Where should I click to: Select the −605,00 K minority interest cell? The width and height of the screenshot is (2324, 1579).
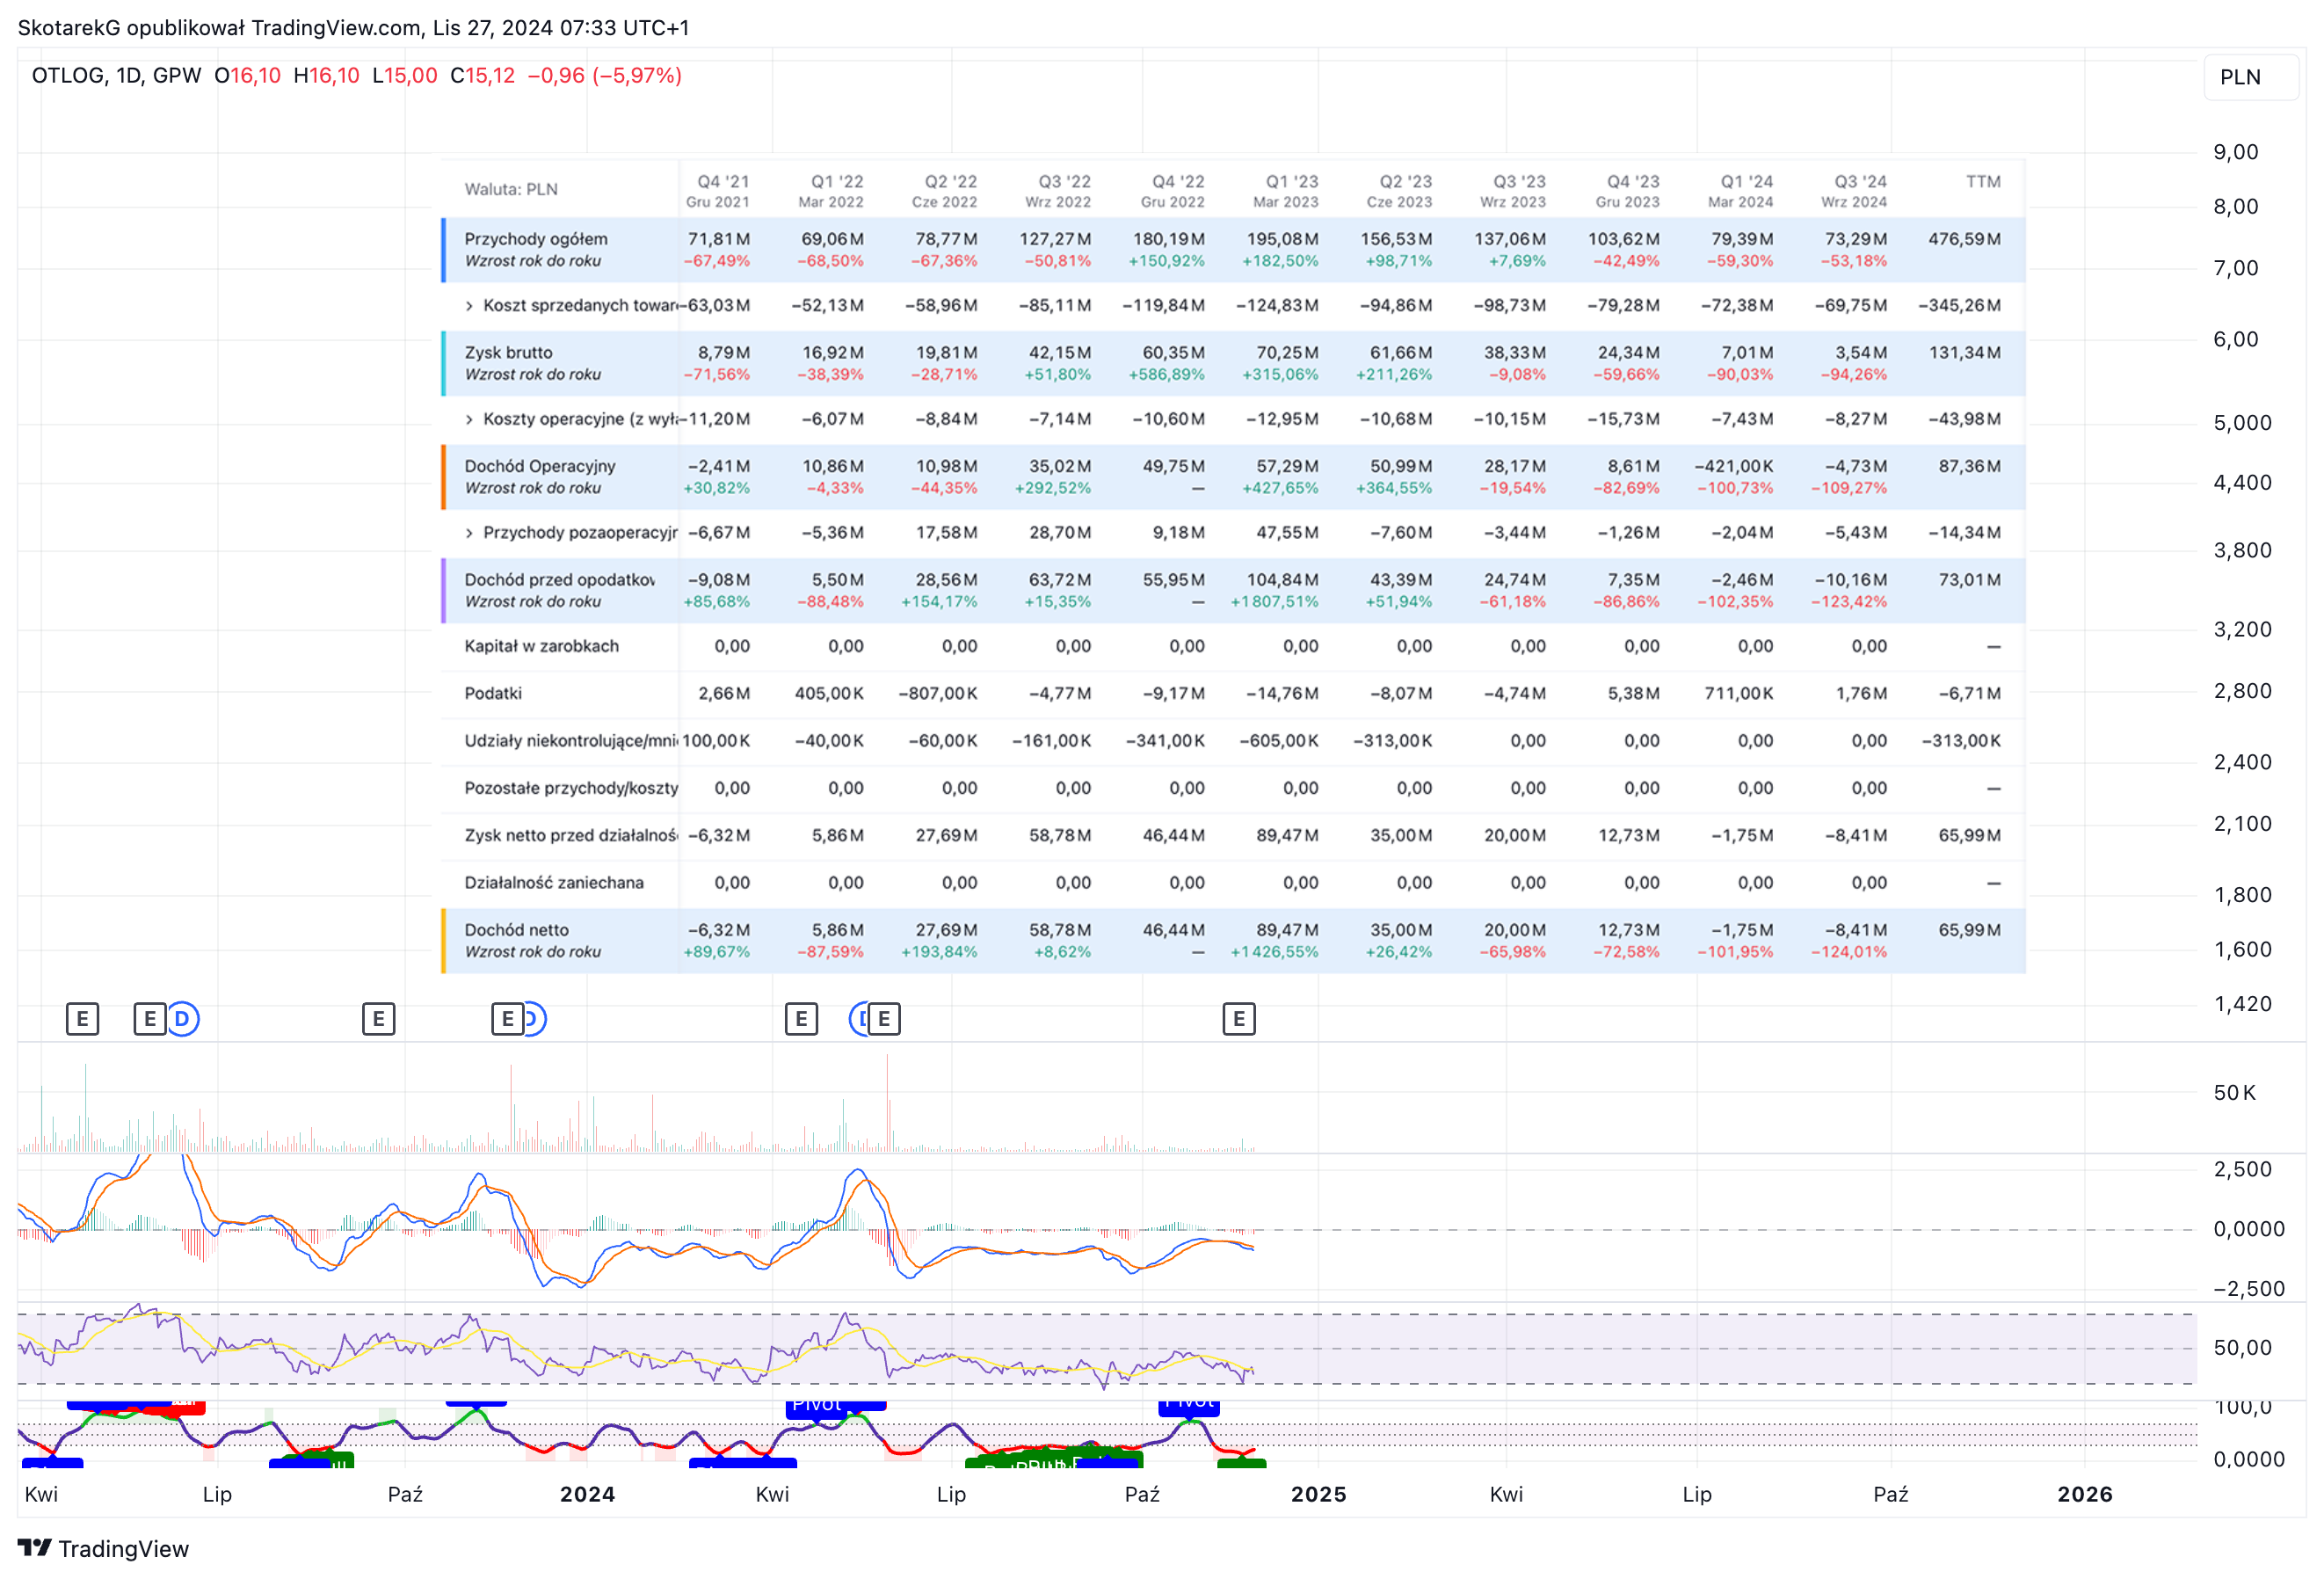coord(1278,741)
